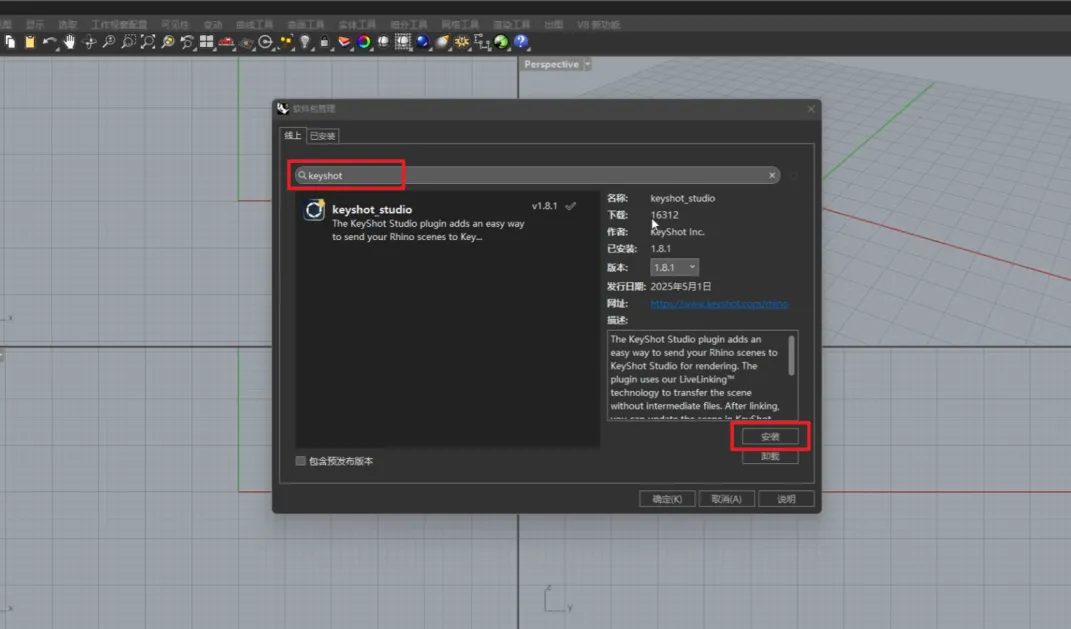Click the Undo view change icon
1071x629 pixels.
(187, 42)
